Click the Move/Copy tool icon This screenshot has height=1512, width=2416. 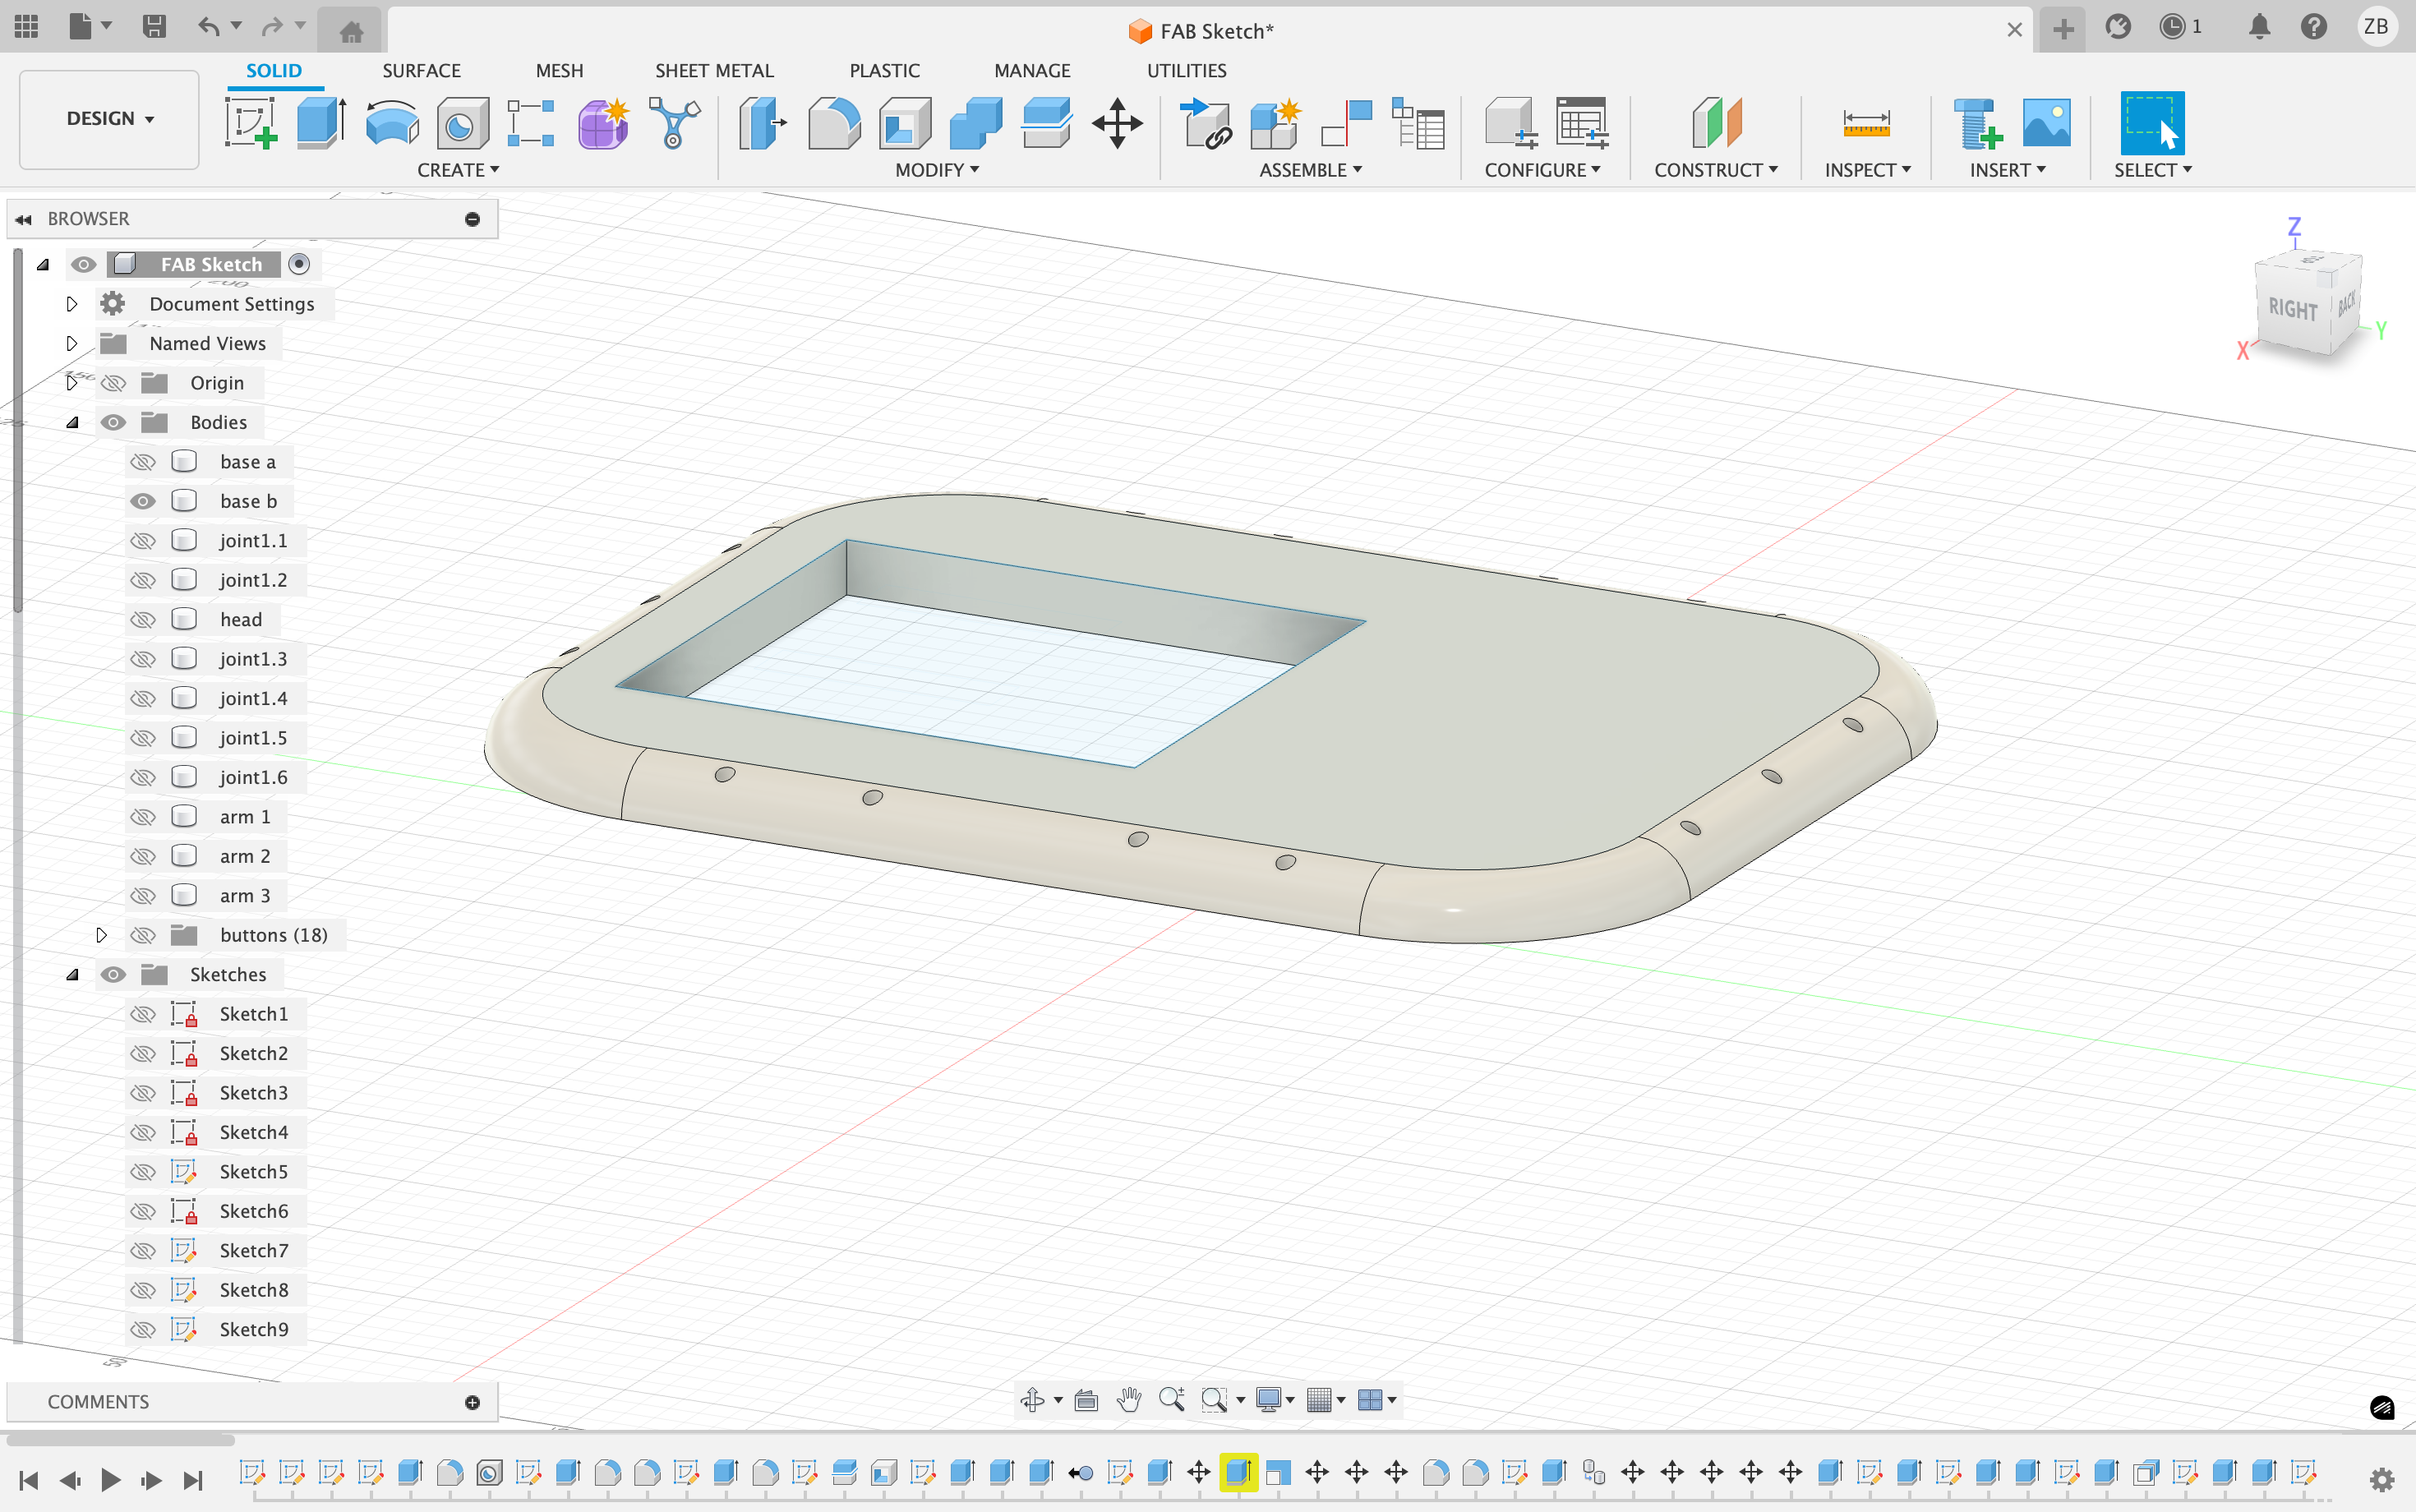tap(1117, 124)
